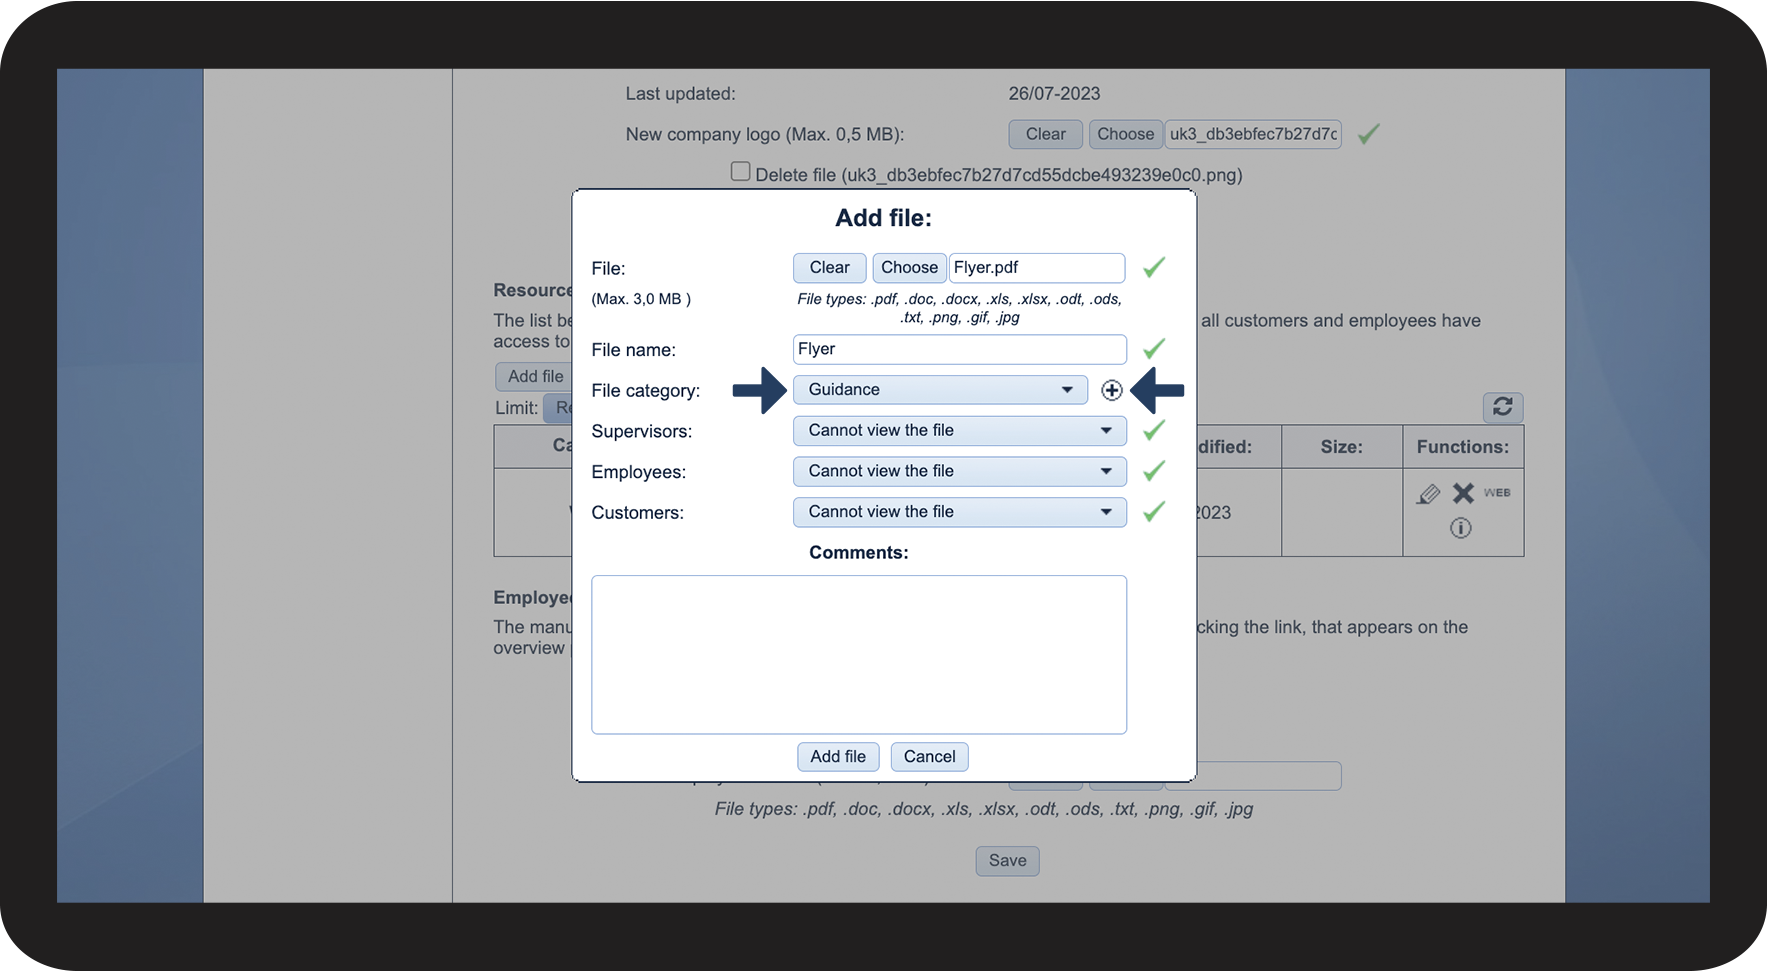1767x971 pixels.
Task: Clear the selected Flyer.pdf file
Action: [x=829, y=268]
